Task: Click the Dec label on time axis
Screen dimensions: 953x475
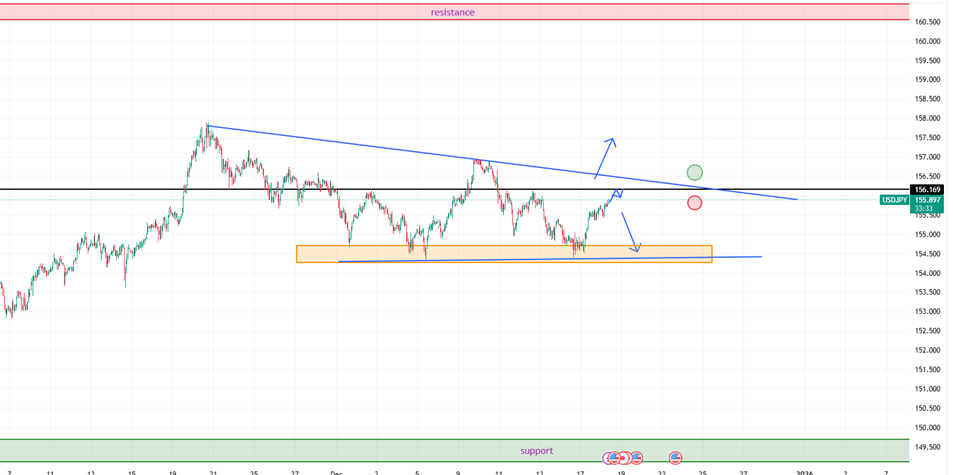Action: [x=336, y=471]
